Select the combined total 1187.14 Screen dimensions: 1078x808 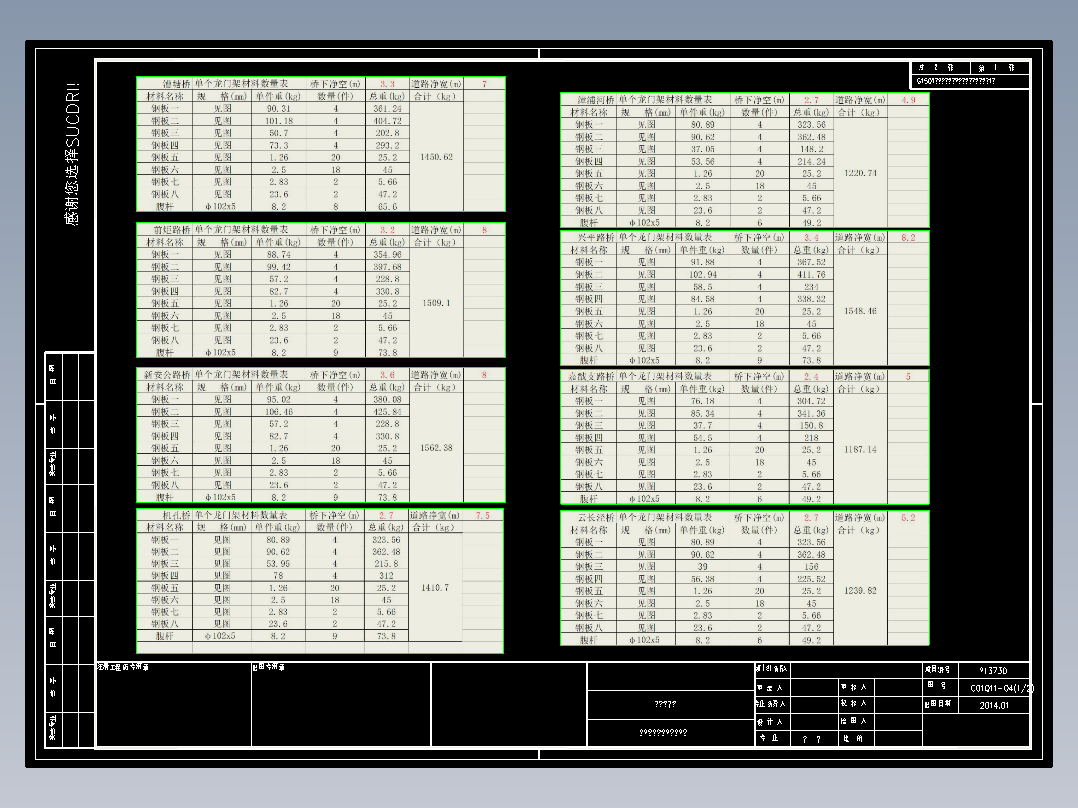(860, 450)
